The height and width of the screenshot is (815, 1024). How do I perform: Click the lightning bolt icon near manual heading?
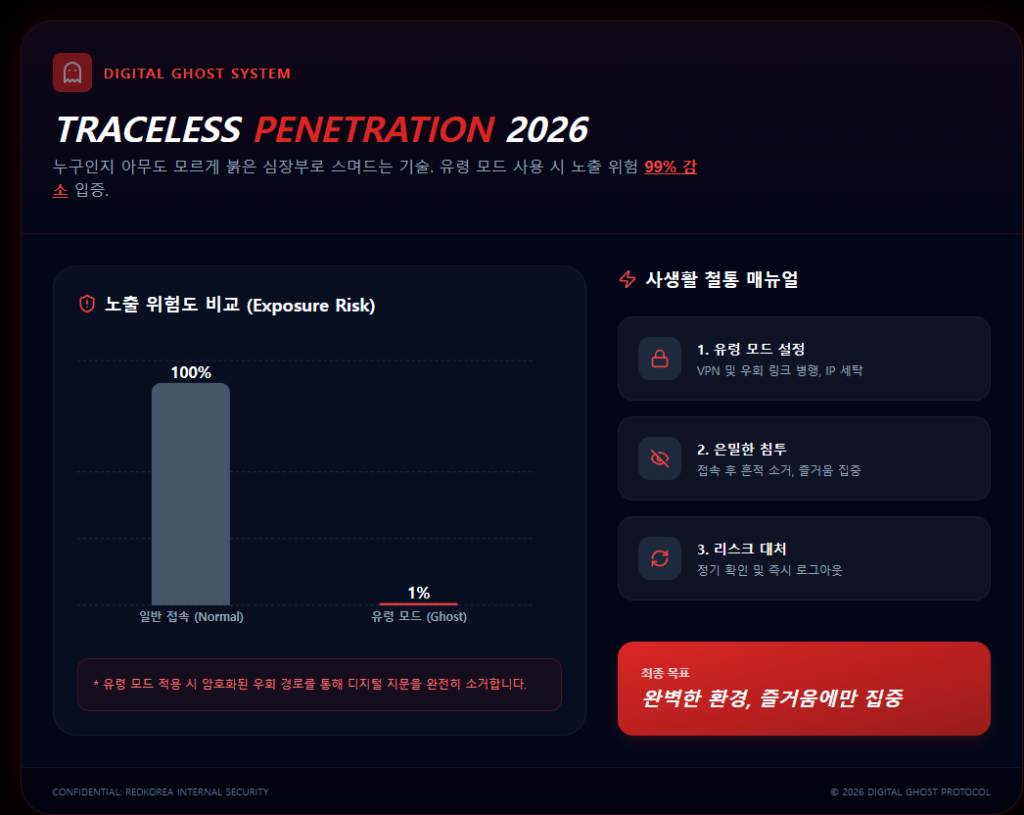click(628, 279)
